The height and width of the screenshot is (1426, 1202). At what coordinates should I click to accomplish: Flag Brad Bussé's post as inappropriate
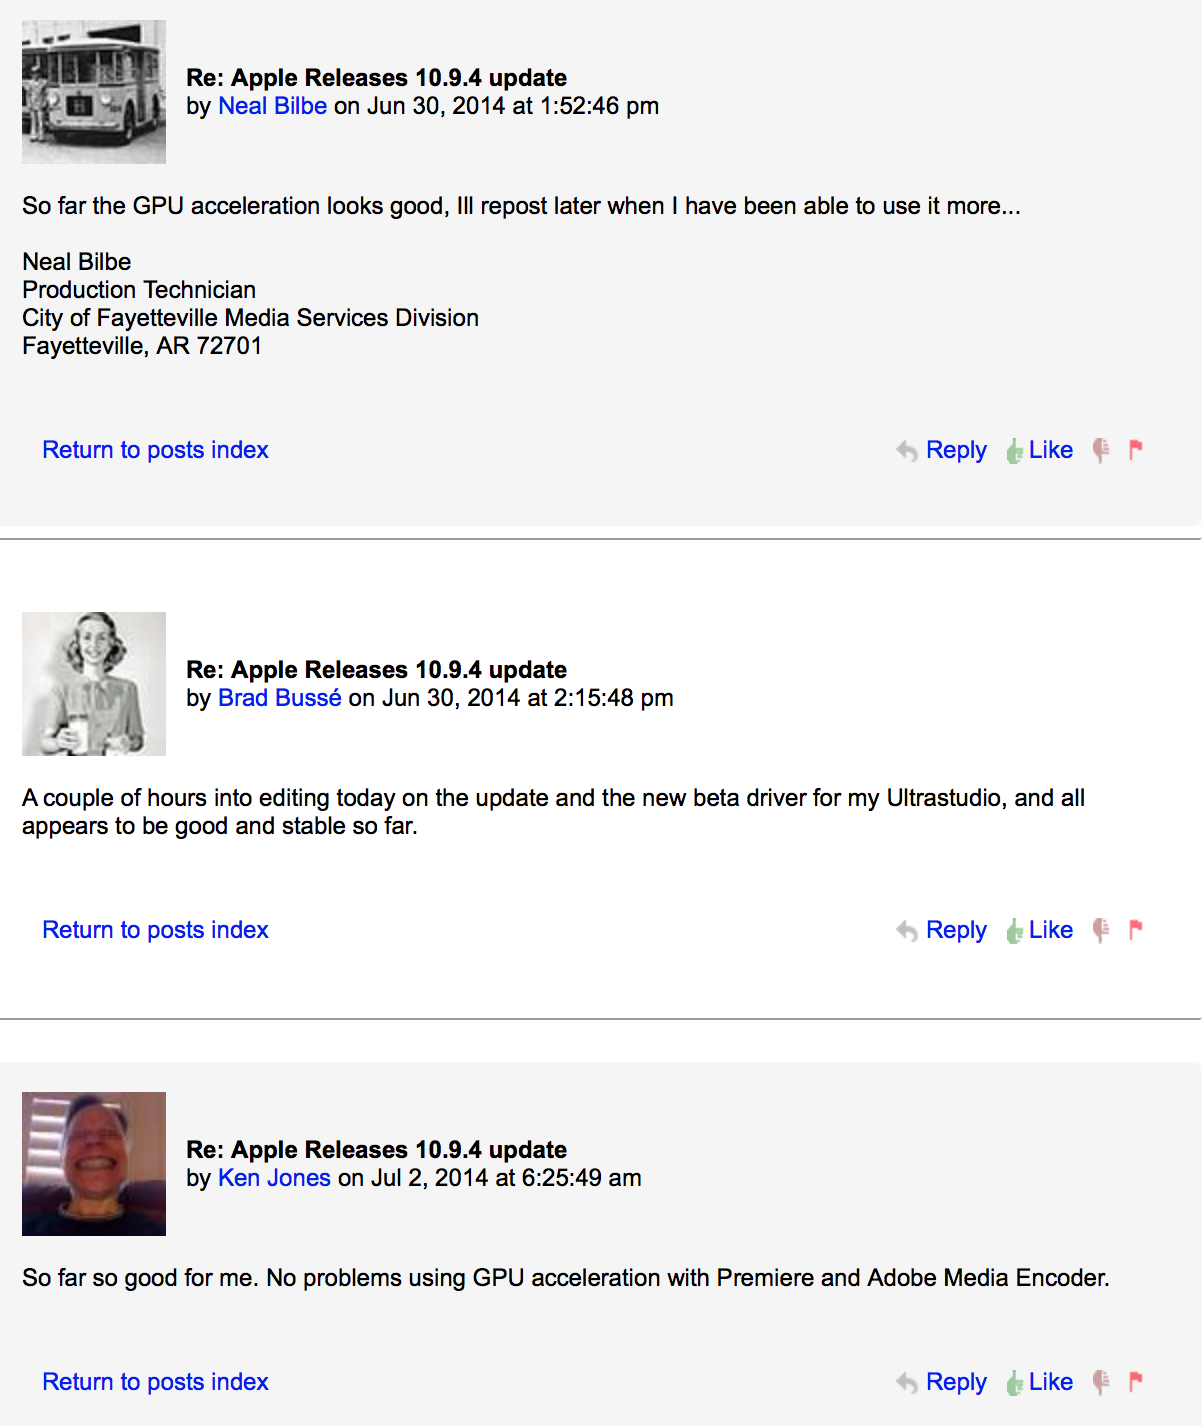1135,930
